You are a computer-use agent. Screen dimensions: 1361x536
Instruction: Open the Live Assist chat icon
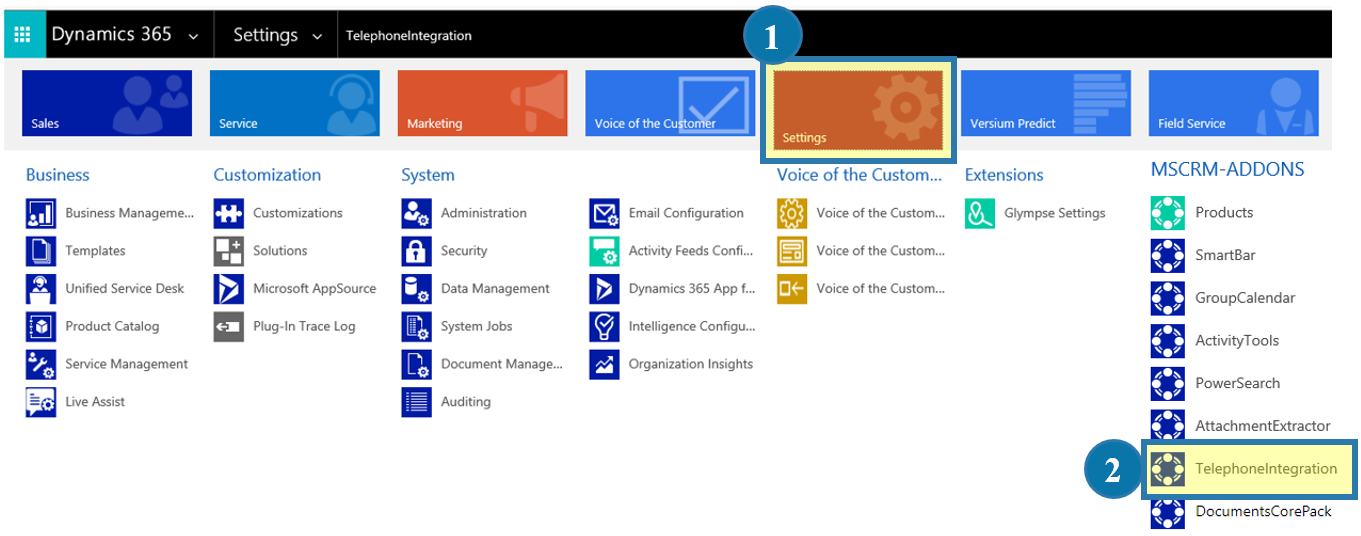pyautogui.click(x=41, y=402)
